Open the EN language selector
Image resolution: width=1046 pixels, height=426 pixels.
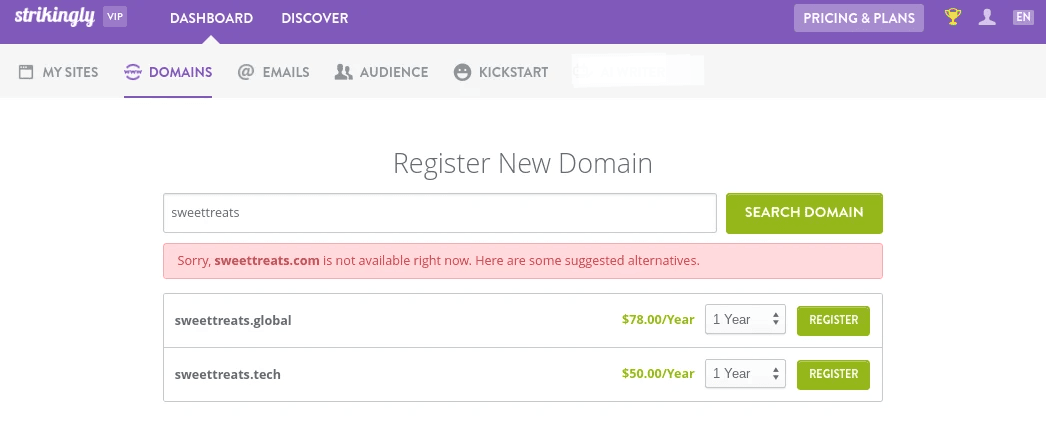coord(1023,17)
